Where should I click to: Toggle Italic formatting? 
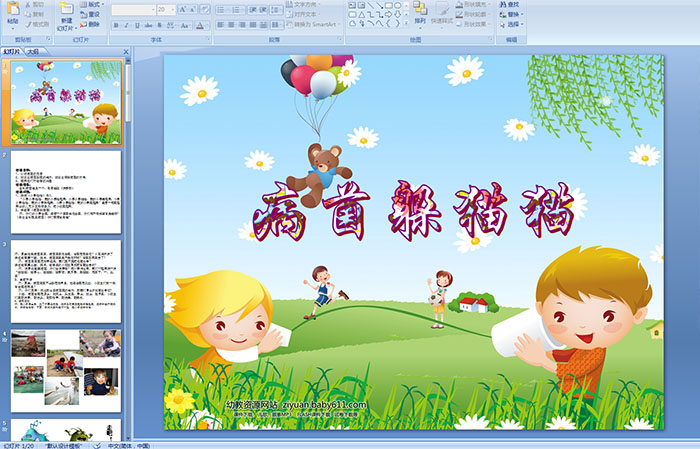click(126, 25)
